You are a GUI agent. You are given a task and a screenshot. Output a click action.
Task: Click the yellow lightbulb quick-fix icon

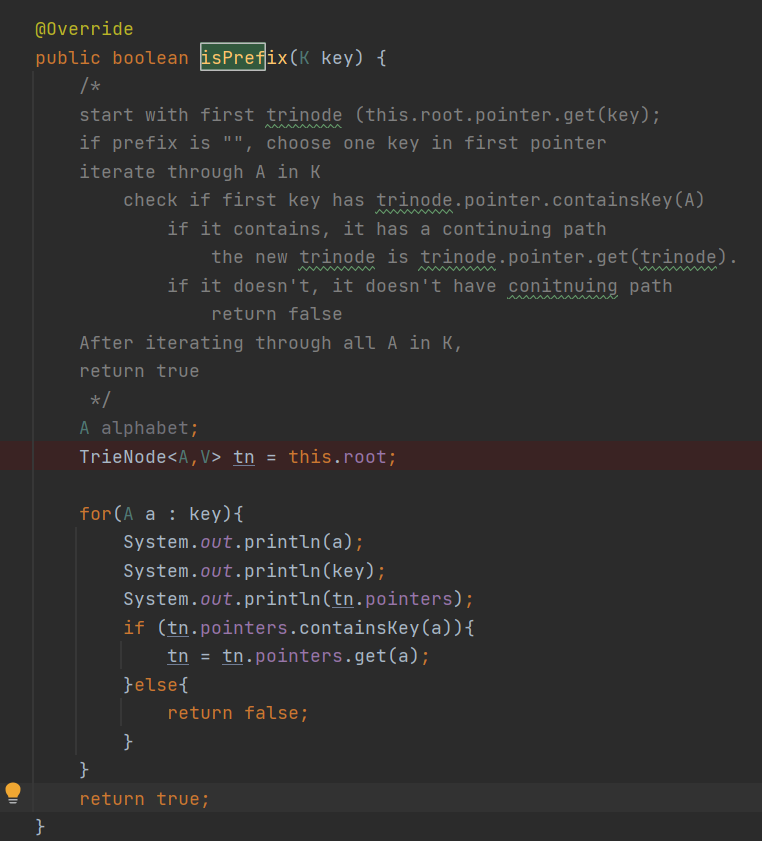[x=13, y=793]
